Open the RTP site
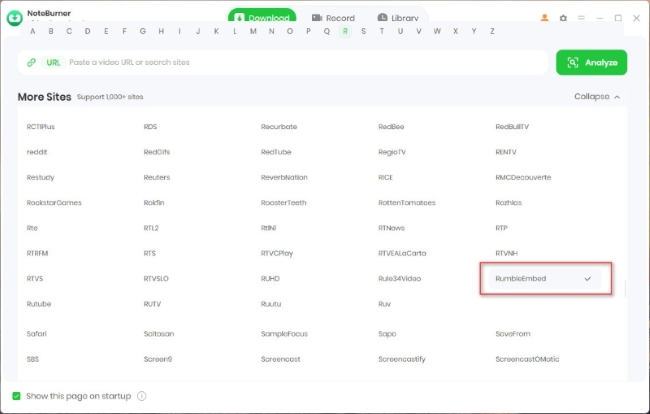This screenshot has width=650, height=414. (x=501, y=228)
